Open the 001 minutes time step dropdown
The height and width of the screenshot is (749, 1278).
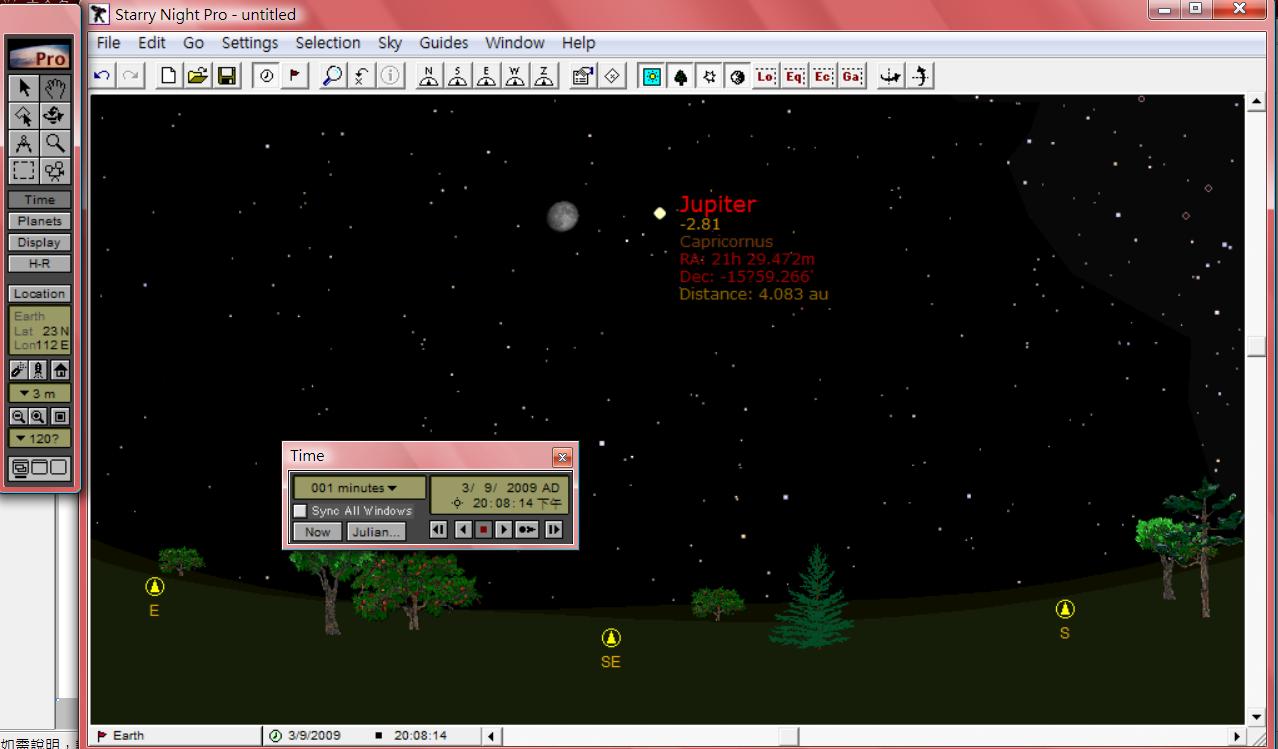coord(354,488)
